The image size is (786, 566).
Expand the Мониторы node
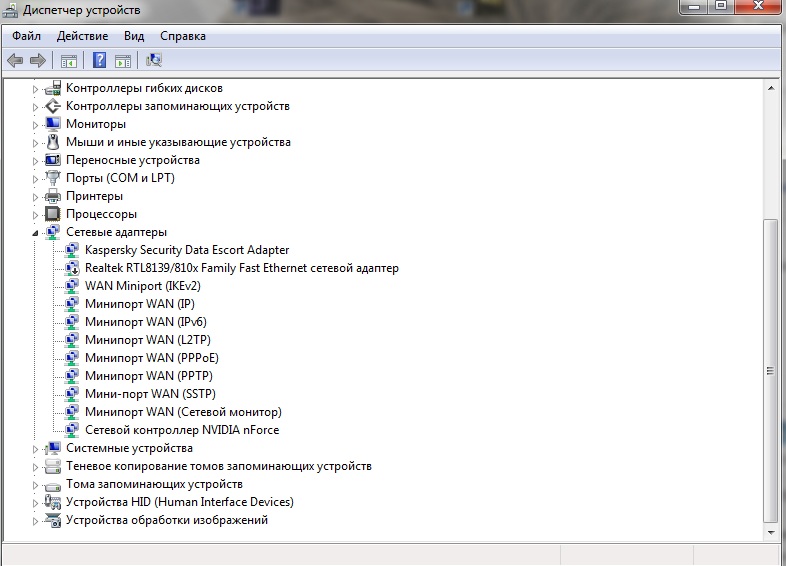coord(35,125)
